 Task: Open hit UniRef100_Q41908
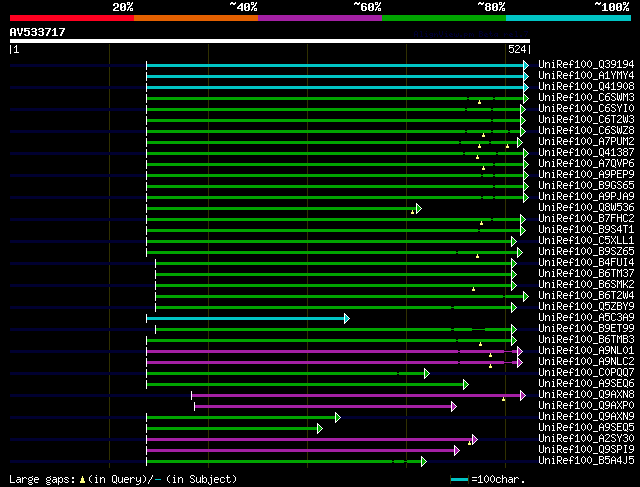[586, 87]
